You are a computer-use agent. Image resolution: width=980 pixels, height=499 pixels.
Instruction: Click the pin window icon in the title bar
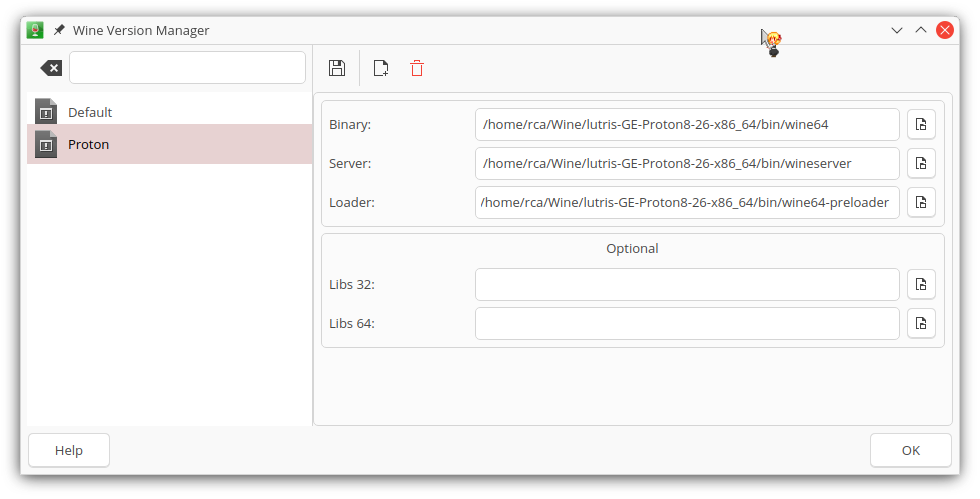(59, 30)
